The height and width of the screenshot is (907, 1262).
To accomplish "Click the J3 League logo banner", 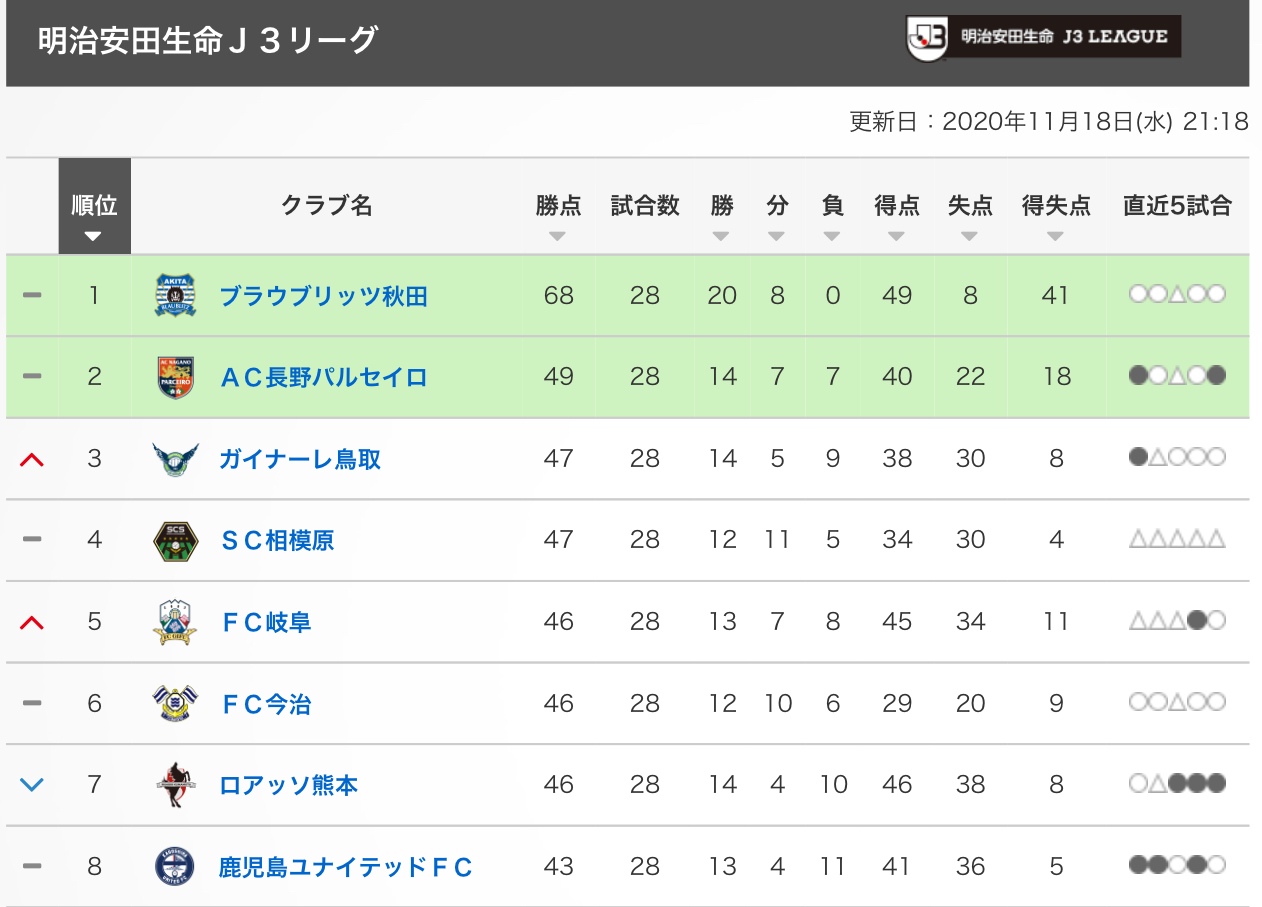I will (x=1043, y=37).
